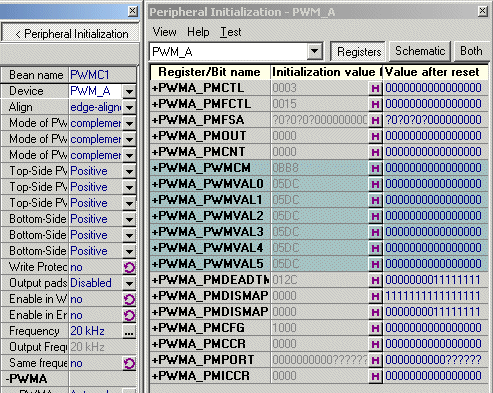Open the Device PWM_A dropdown arrow
The height and width of the screenshot is (393, 493).
pos(129,91)
